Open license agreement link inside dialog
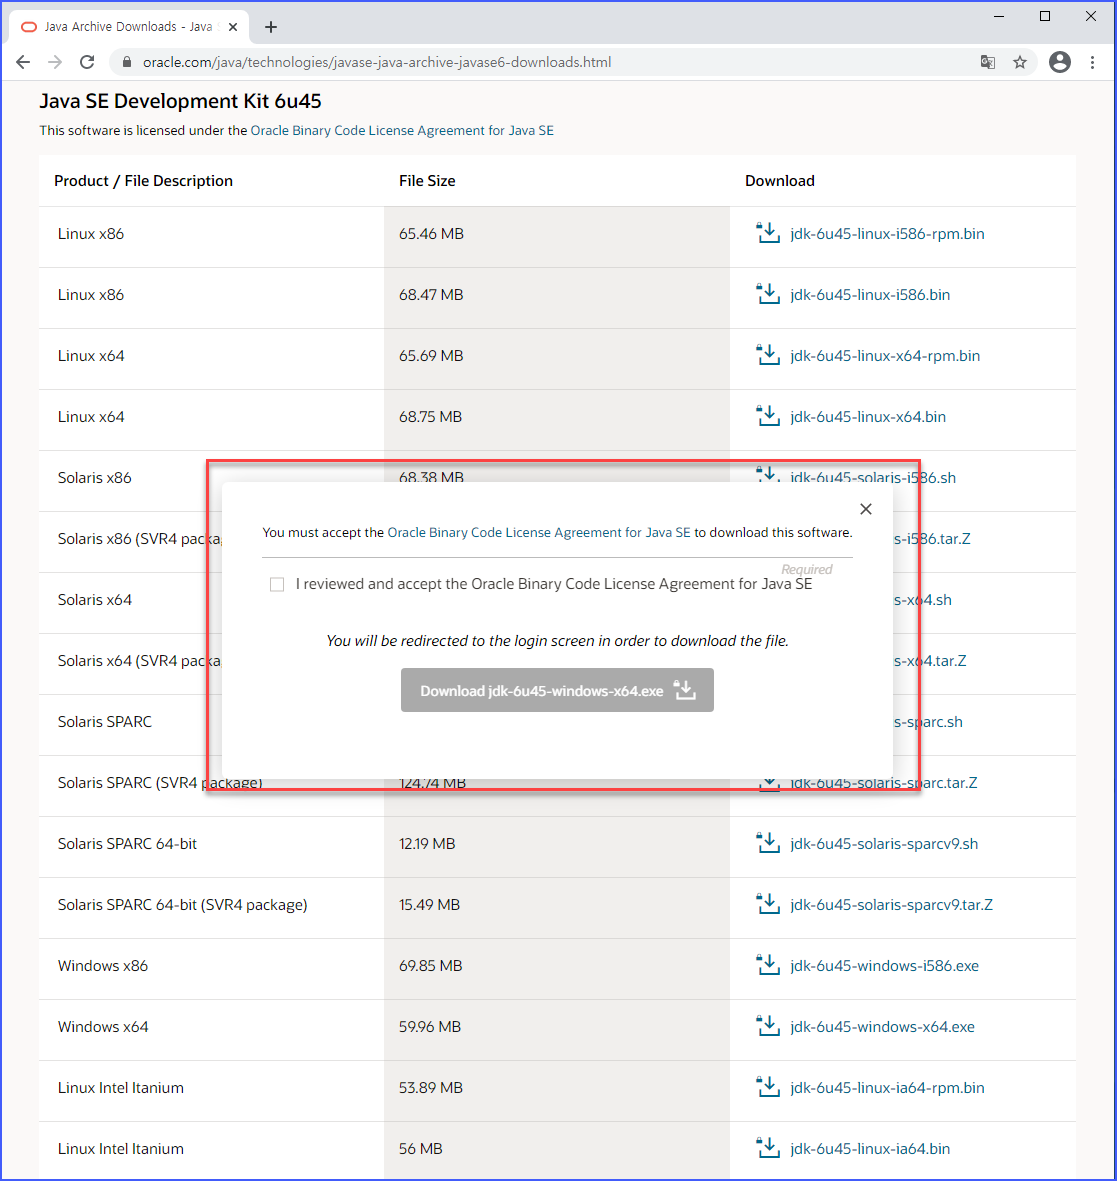The height and width of the screenshot is (1181, 1117). (539, 533)
